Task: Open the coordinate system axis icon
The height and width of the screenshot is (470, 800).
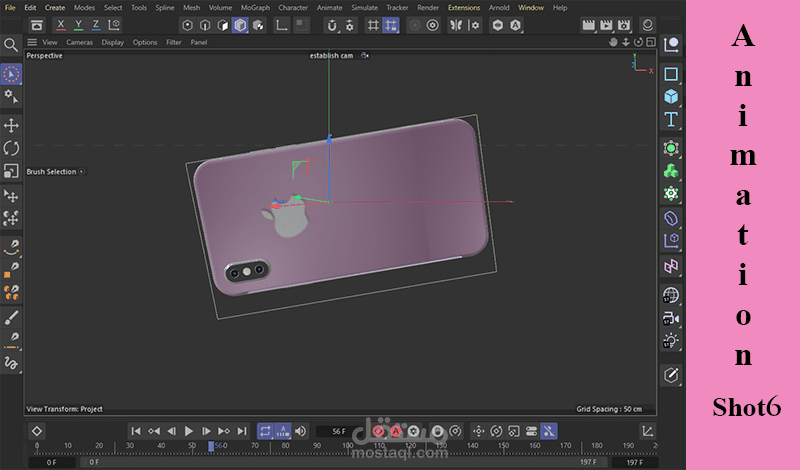Action: tap(114, 24)
